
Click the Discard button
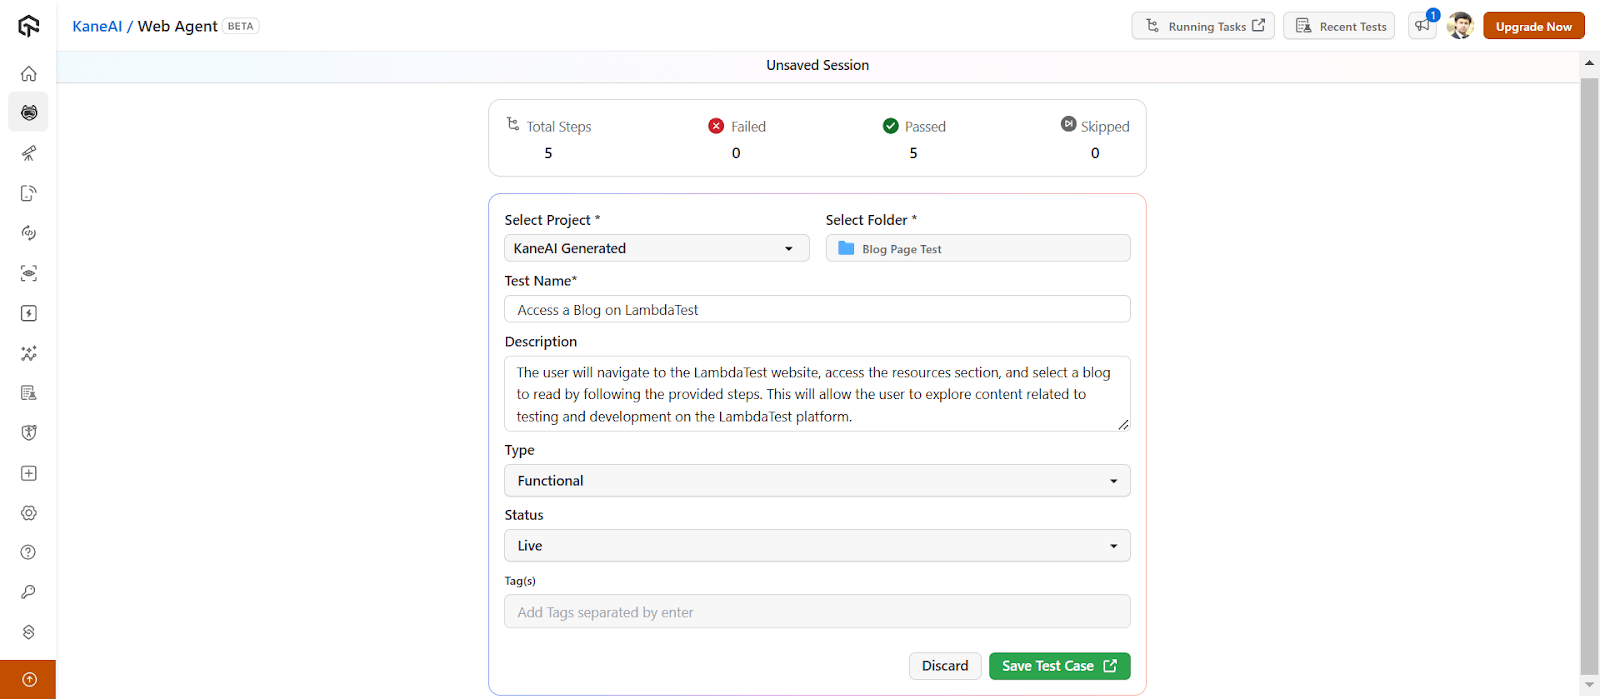[944, 666]
